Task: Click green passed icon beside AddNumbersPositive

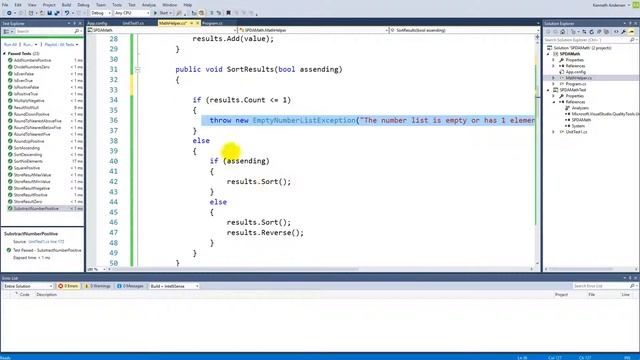Action: click(10, 60)
